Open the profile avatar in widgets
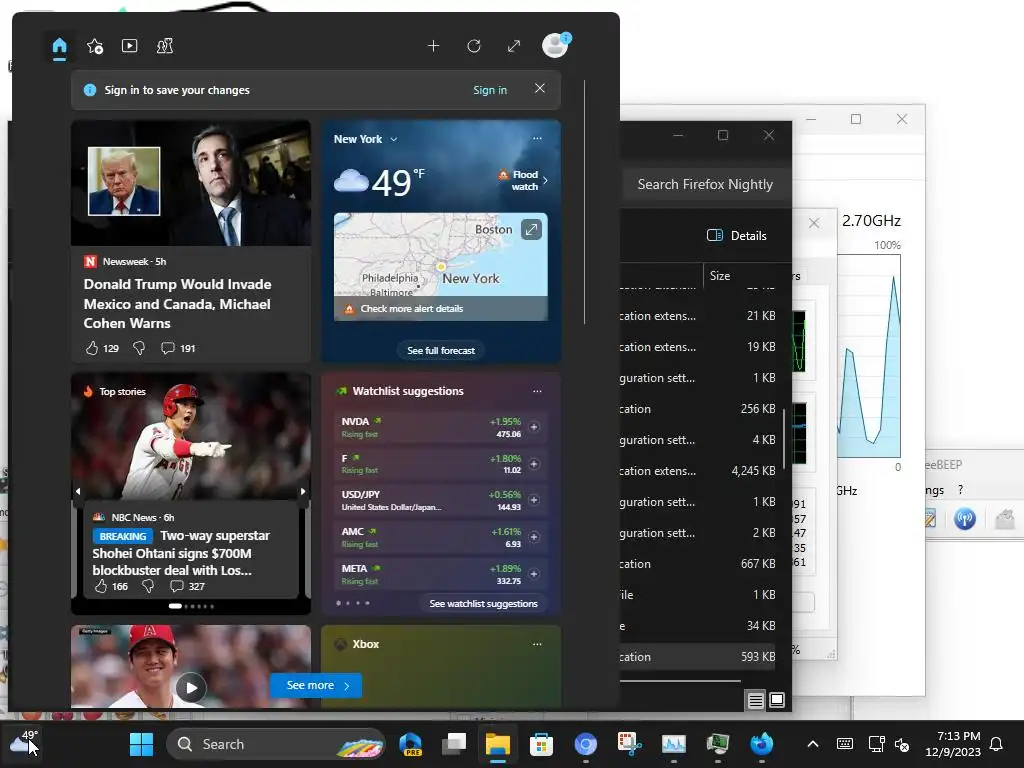This screenshot has width=1024, height=768. (x=555, y=45)
